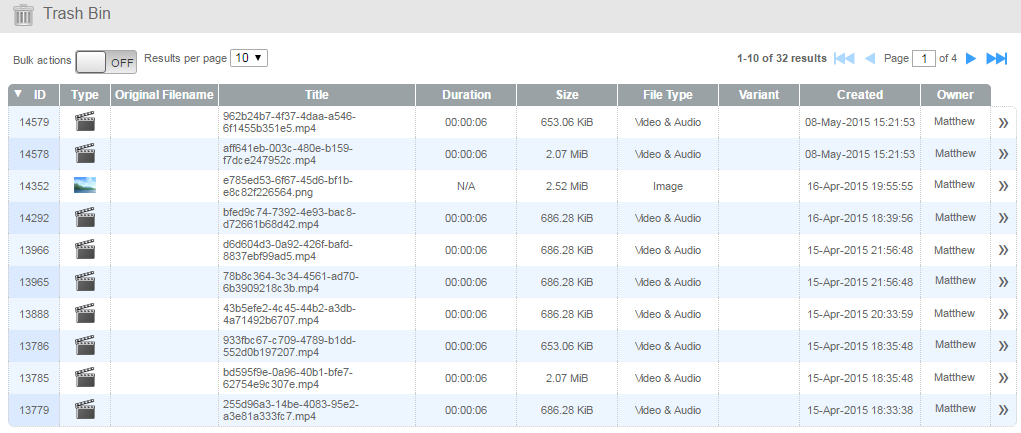Jump to the last results page

pyautogui.click(x=996, y=59)
